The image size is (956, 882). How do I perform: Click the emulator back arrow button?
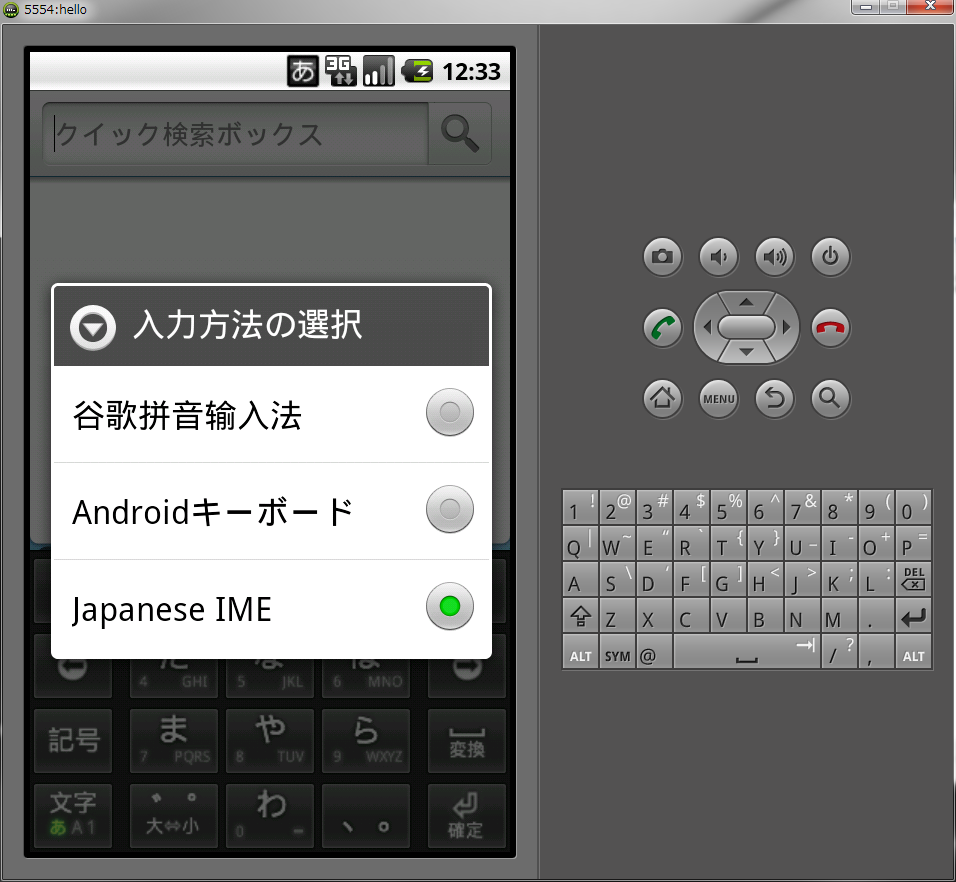point(774,399)
